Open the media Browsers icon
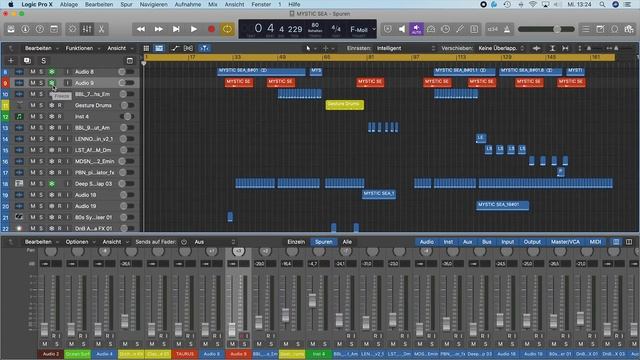The image size is (640, 360). pyautogui.click(x=629, y=29)
